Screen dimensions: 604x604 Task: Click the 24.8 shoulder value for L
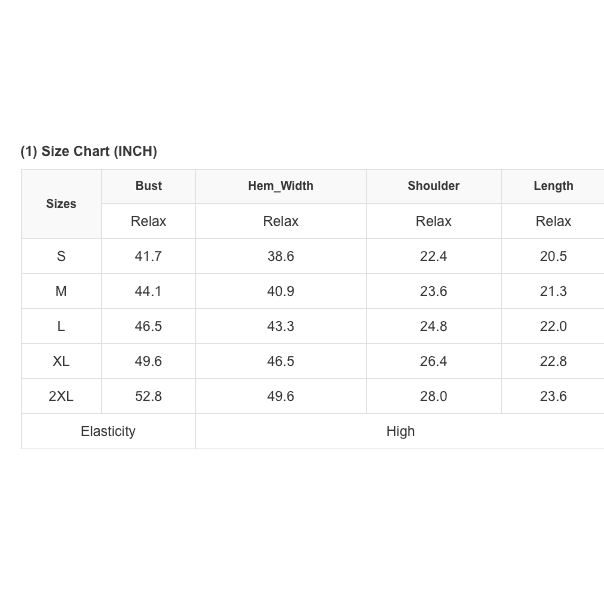click(x=433, y=326)
